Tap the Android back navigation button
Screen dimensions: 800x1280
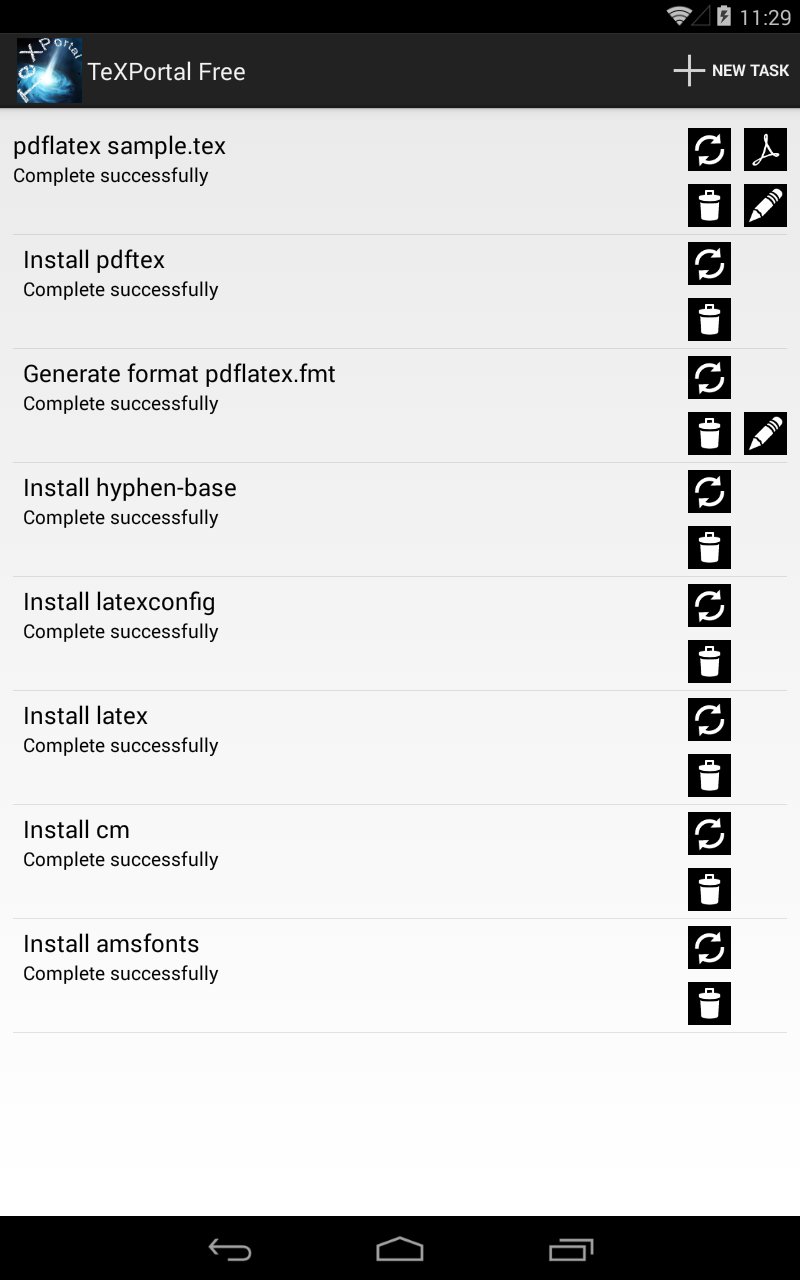click(x=229, y=1249)
